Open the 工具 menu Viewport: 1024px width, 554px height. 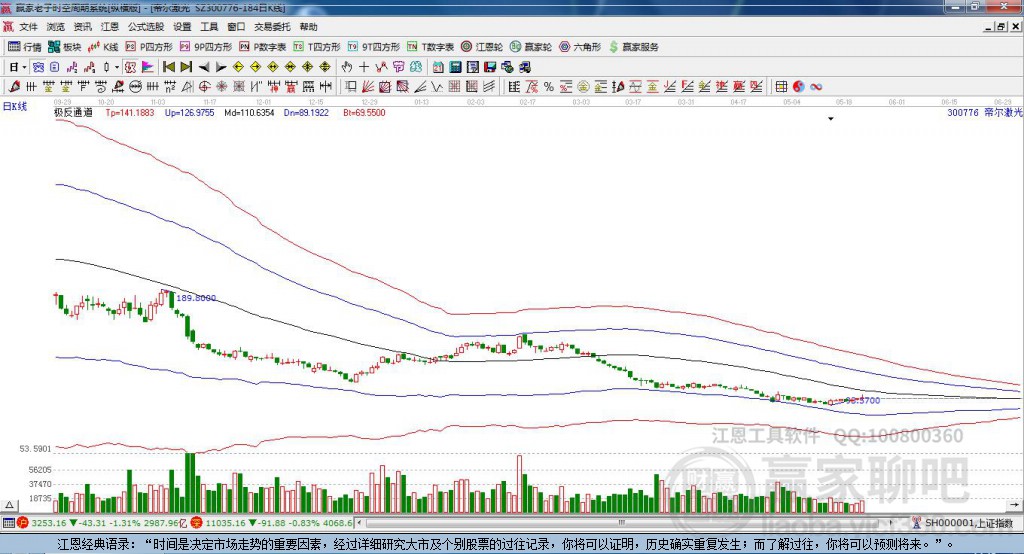pyautogui.click(x=209, y=27)
